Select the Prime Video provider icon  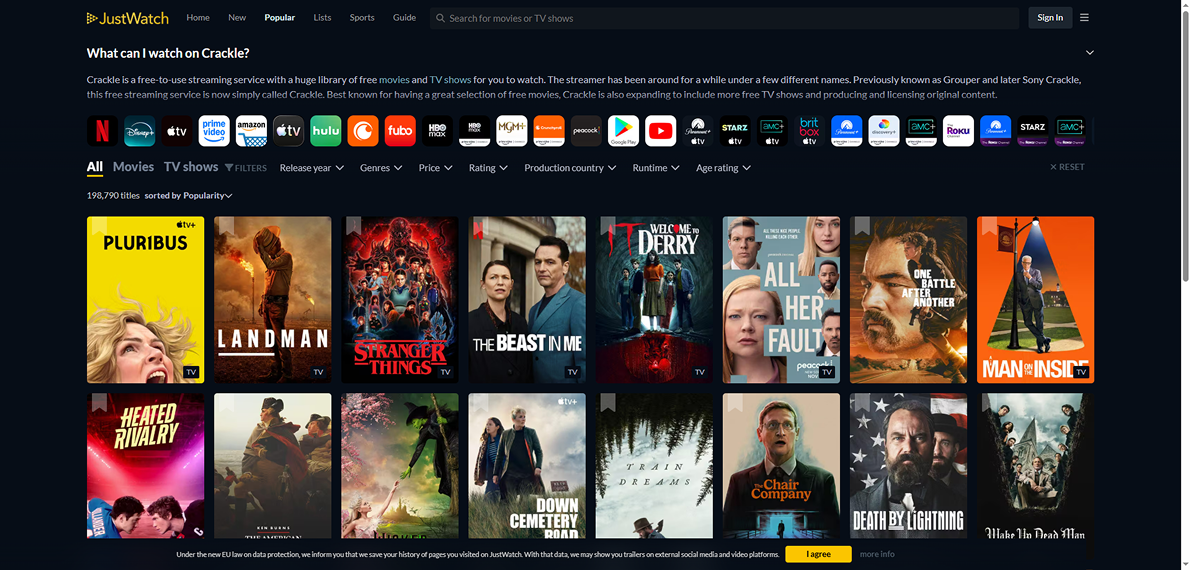[x=214, y=131]
